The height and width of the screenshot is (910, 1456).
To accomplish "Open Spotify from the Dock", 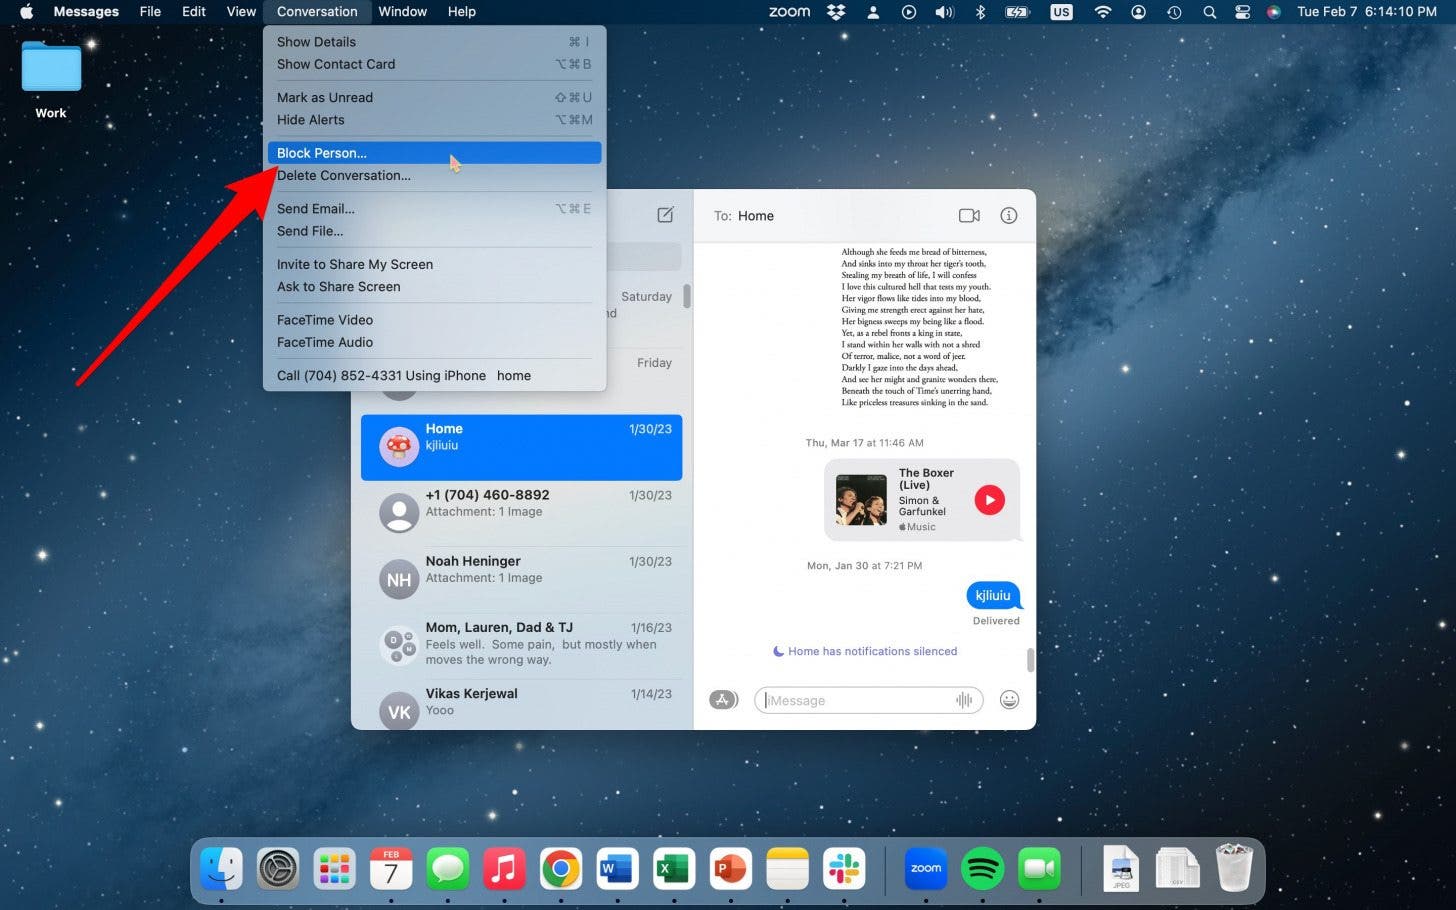I will tap(981, 869).
